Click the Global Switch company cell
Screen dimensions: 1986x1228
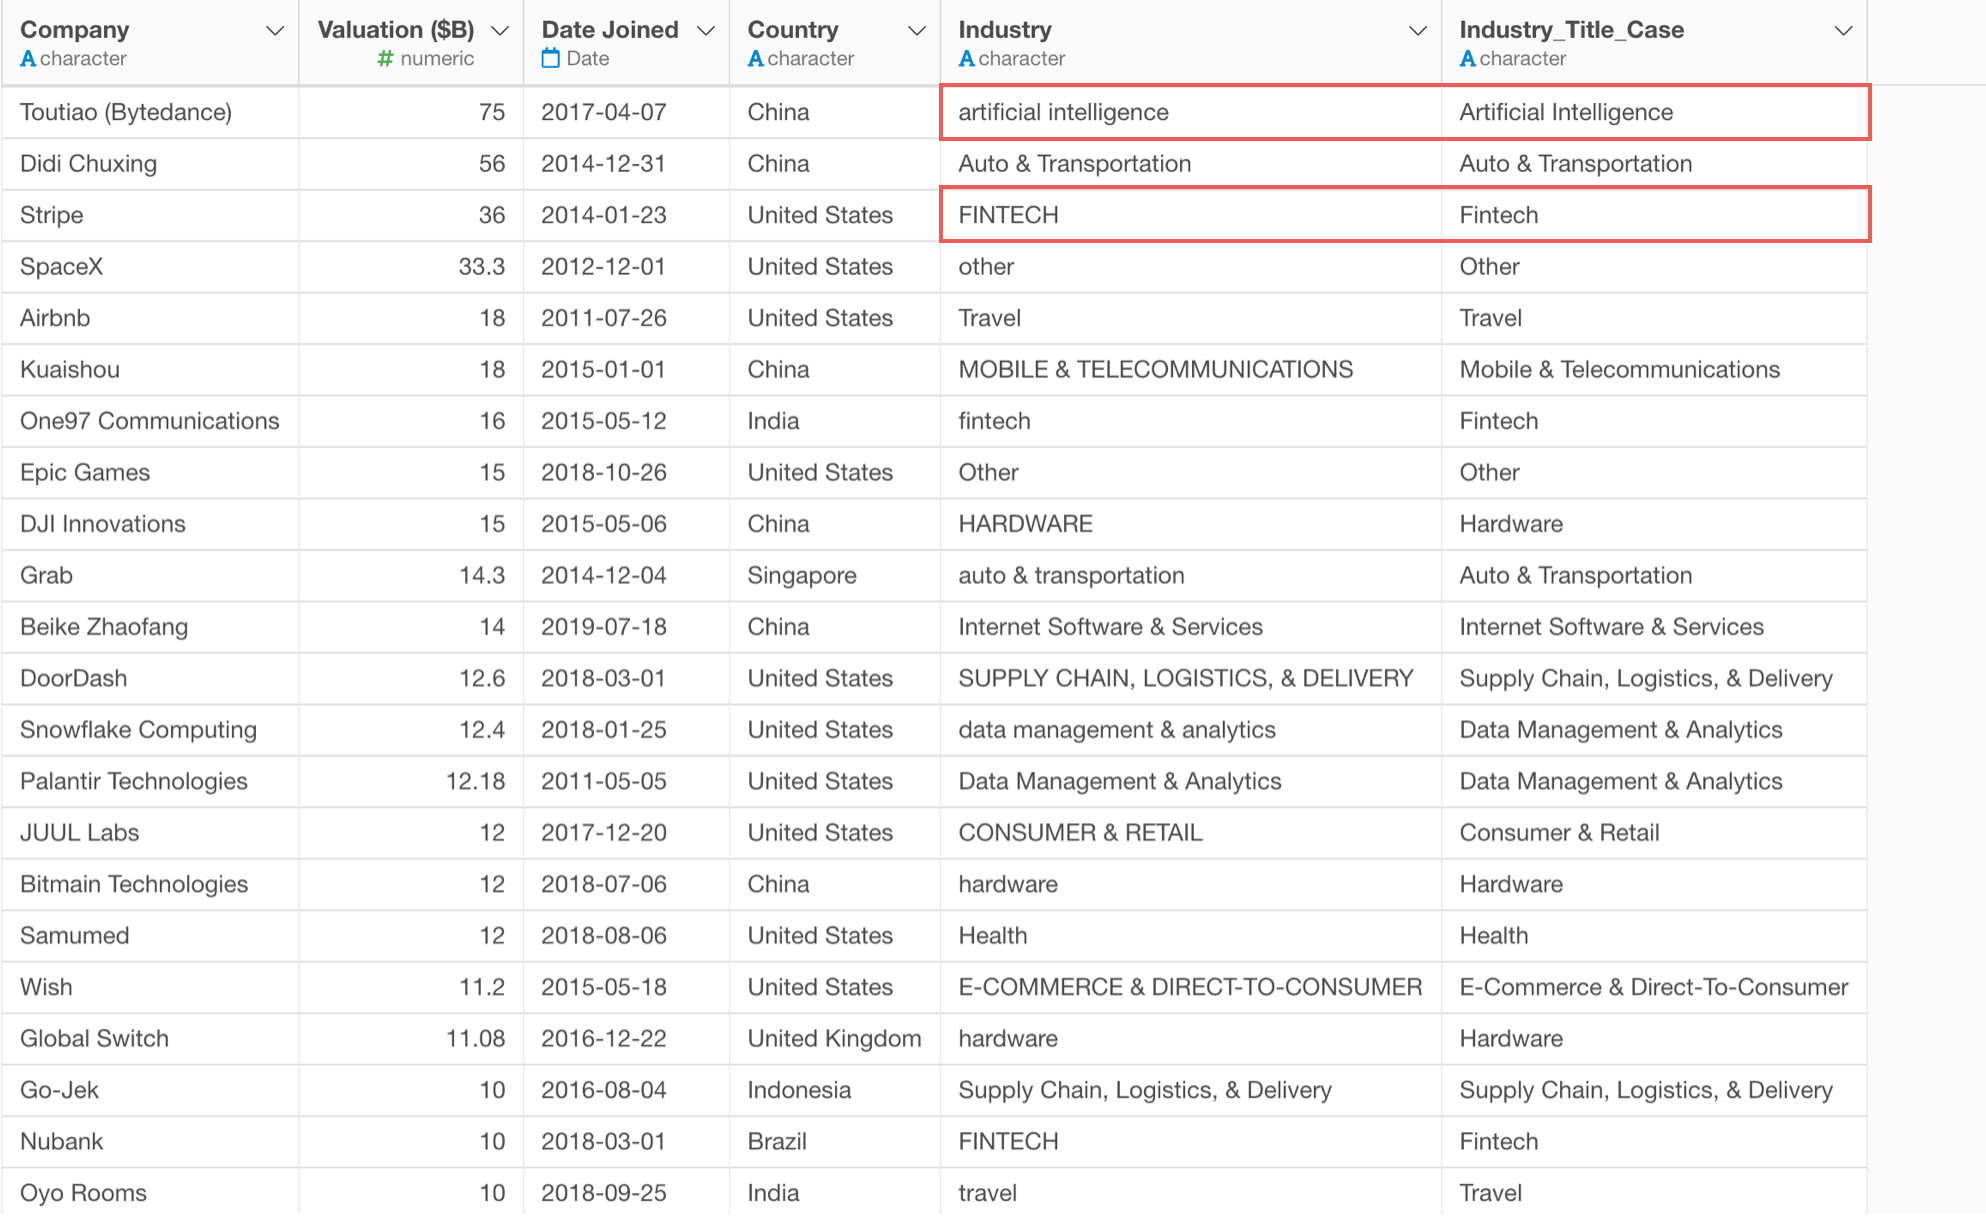click(x=150, y=1039)
